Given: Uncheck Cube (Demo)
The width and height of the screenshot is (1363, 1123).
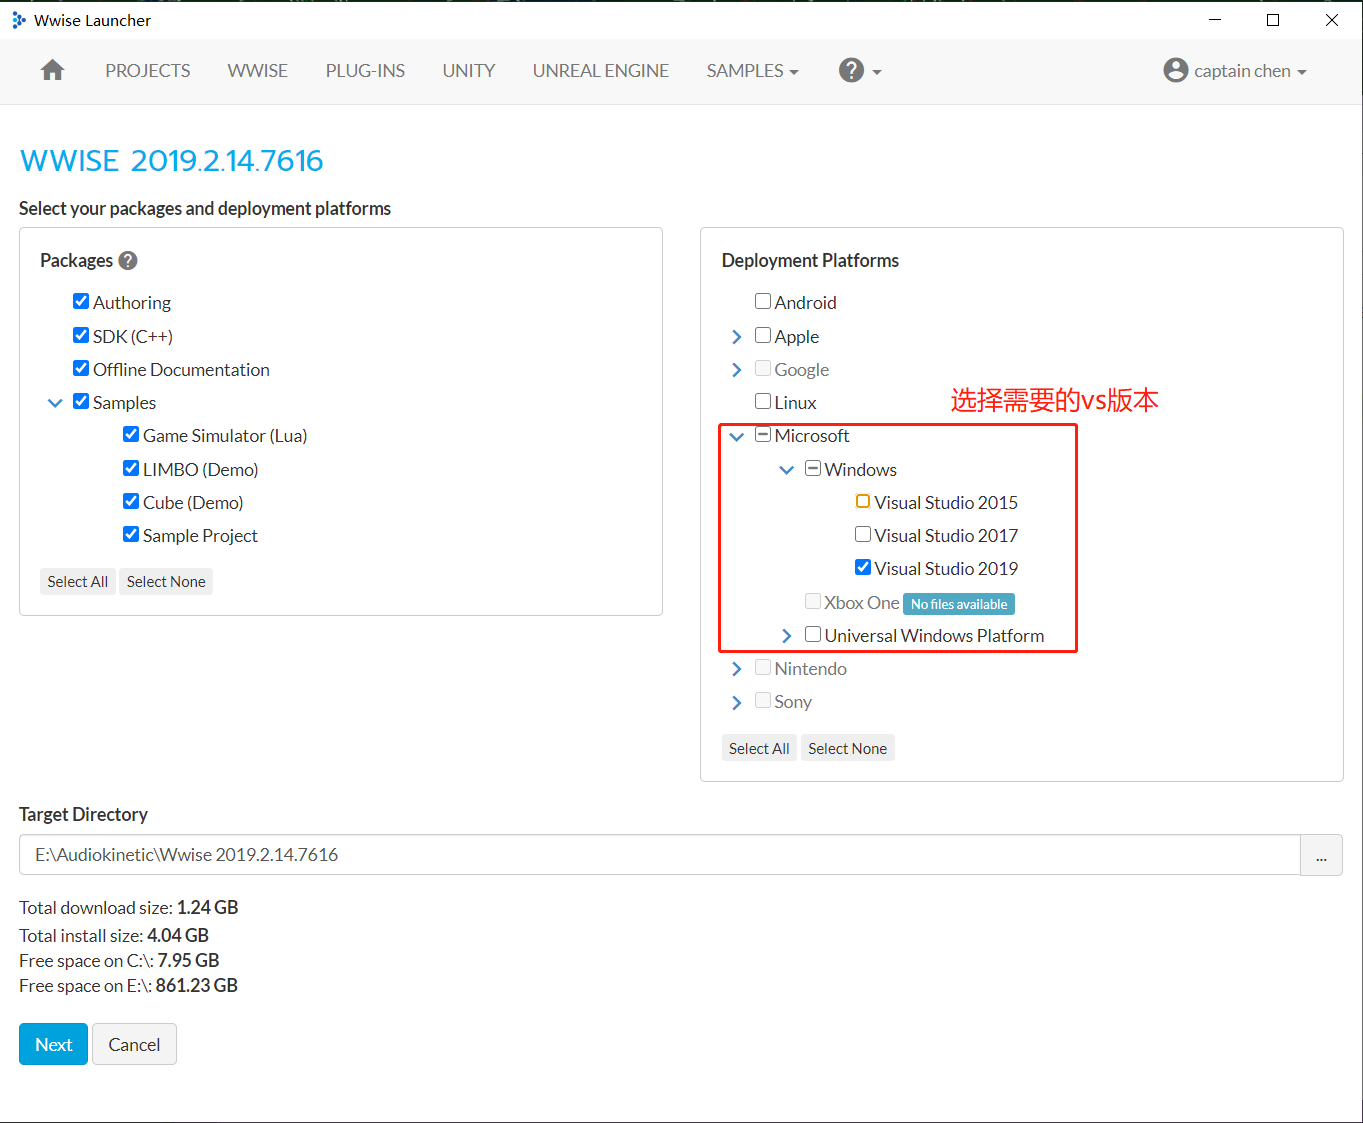Looking at the screenshot, I should pyautogui.click(x=131, y=501).
